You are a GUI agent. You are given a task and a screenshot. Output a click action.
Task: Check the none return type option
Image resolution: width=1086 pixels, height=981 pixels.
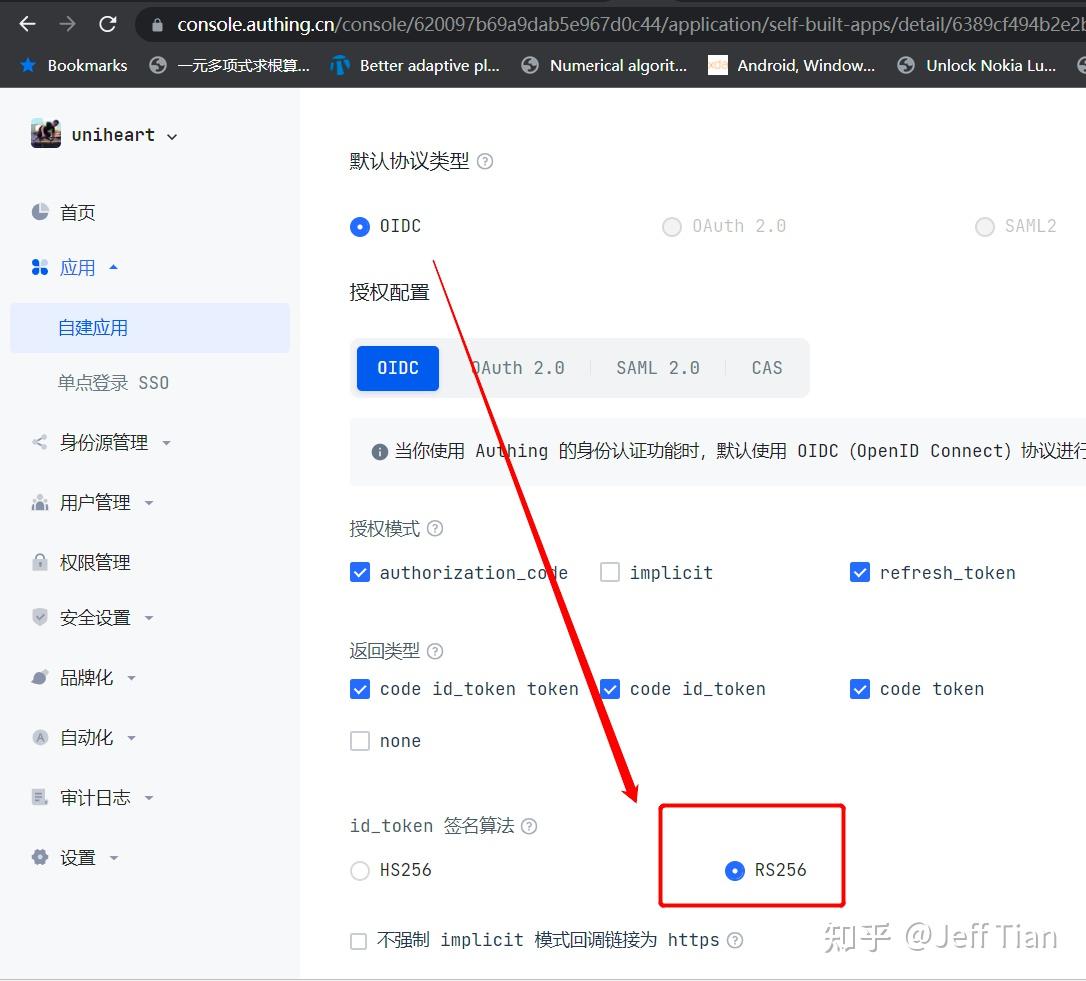pyautogui.click(x=360, y=740)
